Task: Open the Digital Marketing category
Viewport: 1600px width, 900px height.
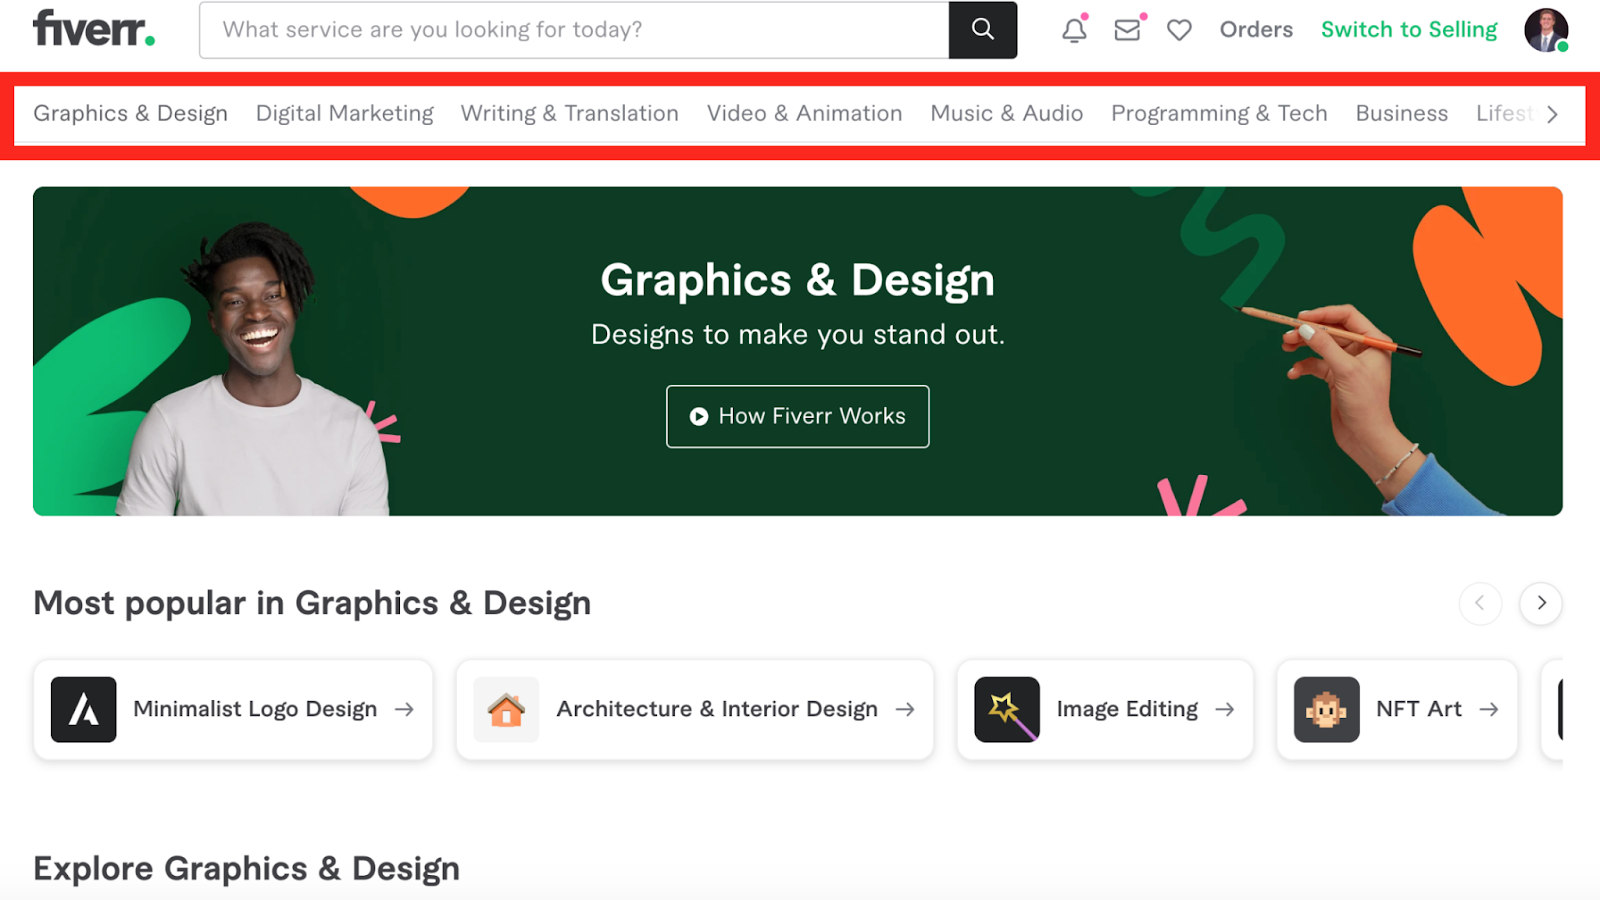Action: point(345,114)
